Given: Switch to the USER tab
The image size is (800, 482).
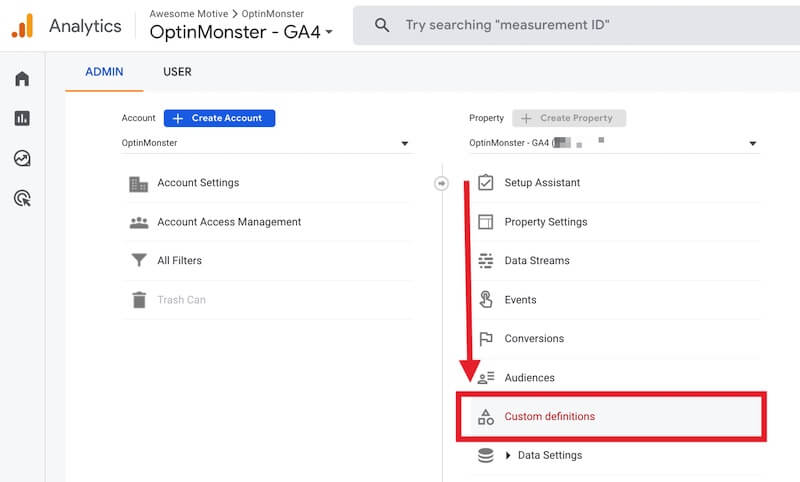Looking at the screenshot, I should point(177,72).
